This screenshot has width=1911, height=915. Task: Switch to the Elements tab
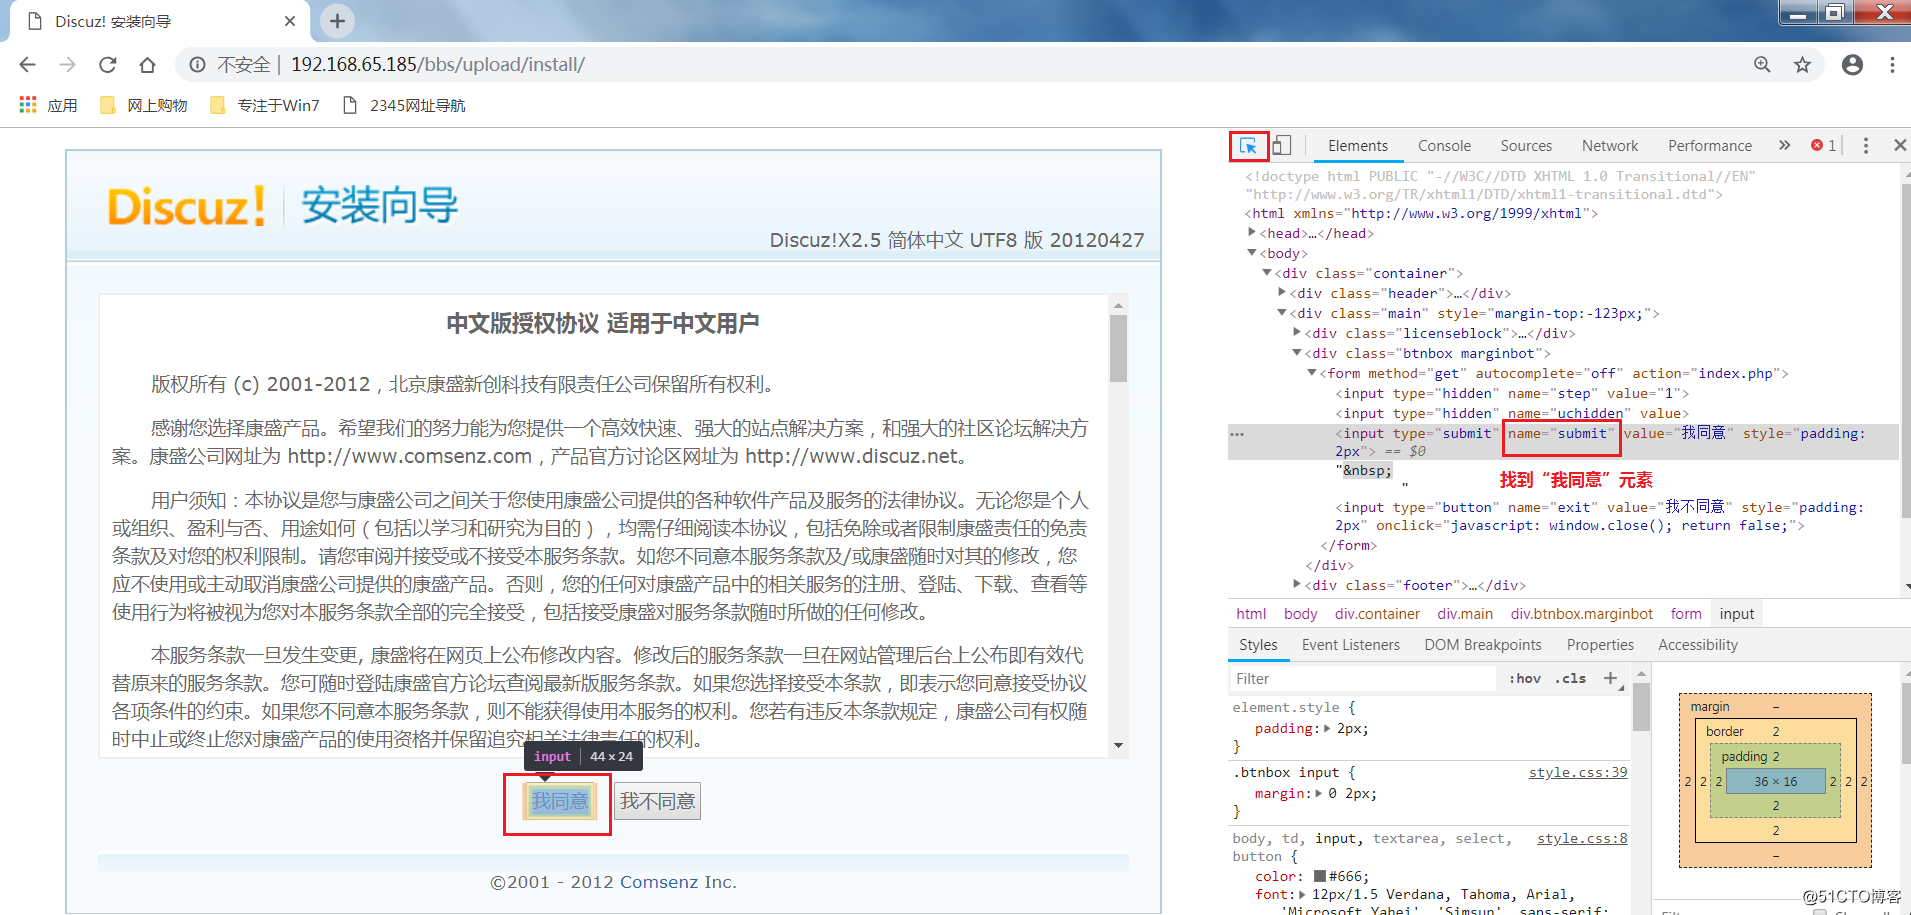point(1357,146)
